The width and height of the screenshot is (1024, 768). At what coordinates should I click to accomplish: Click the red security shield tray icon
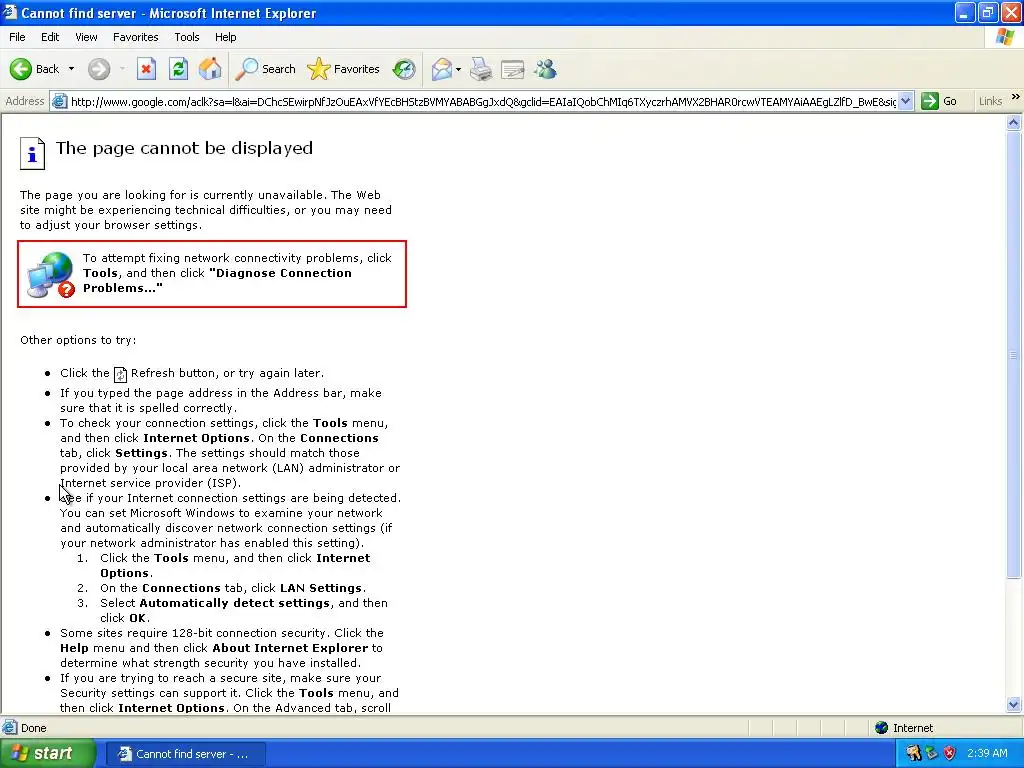(x=950, y=753)
